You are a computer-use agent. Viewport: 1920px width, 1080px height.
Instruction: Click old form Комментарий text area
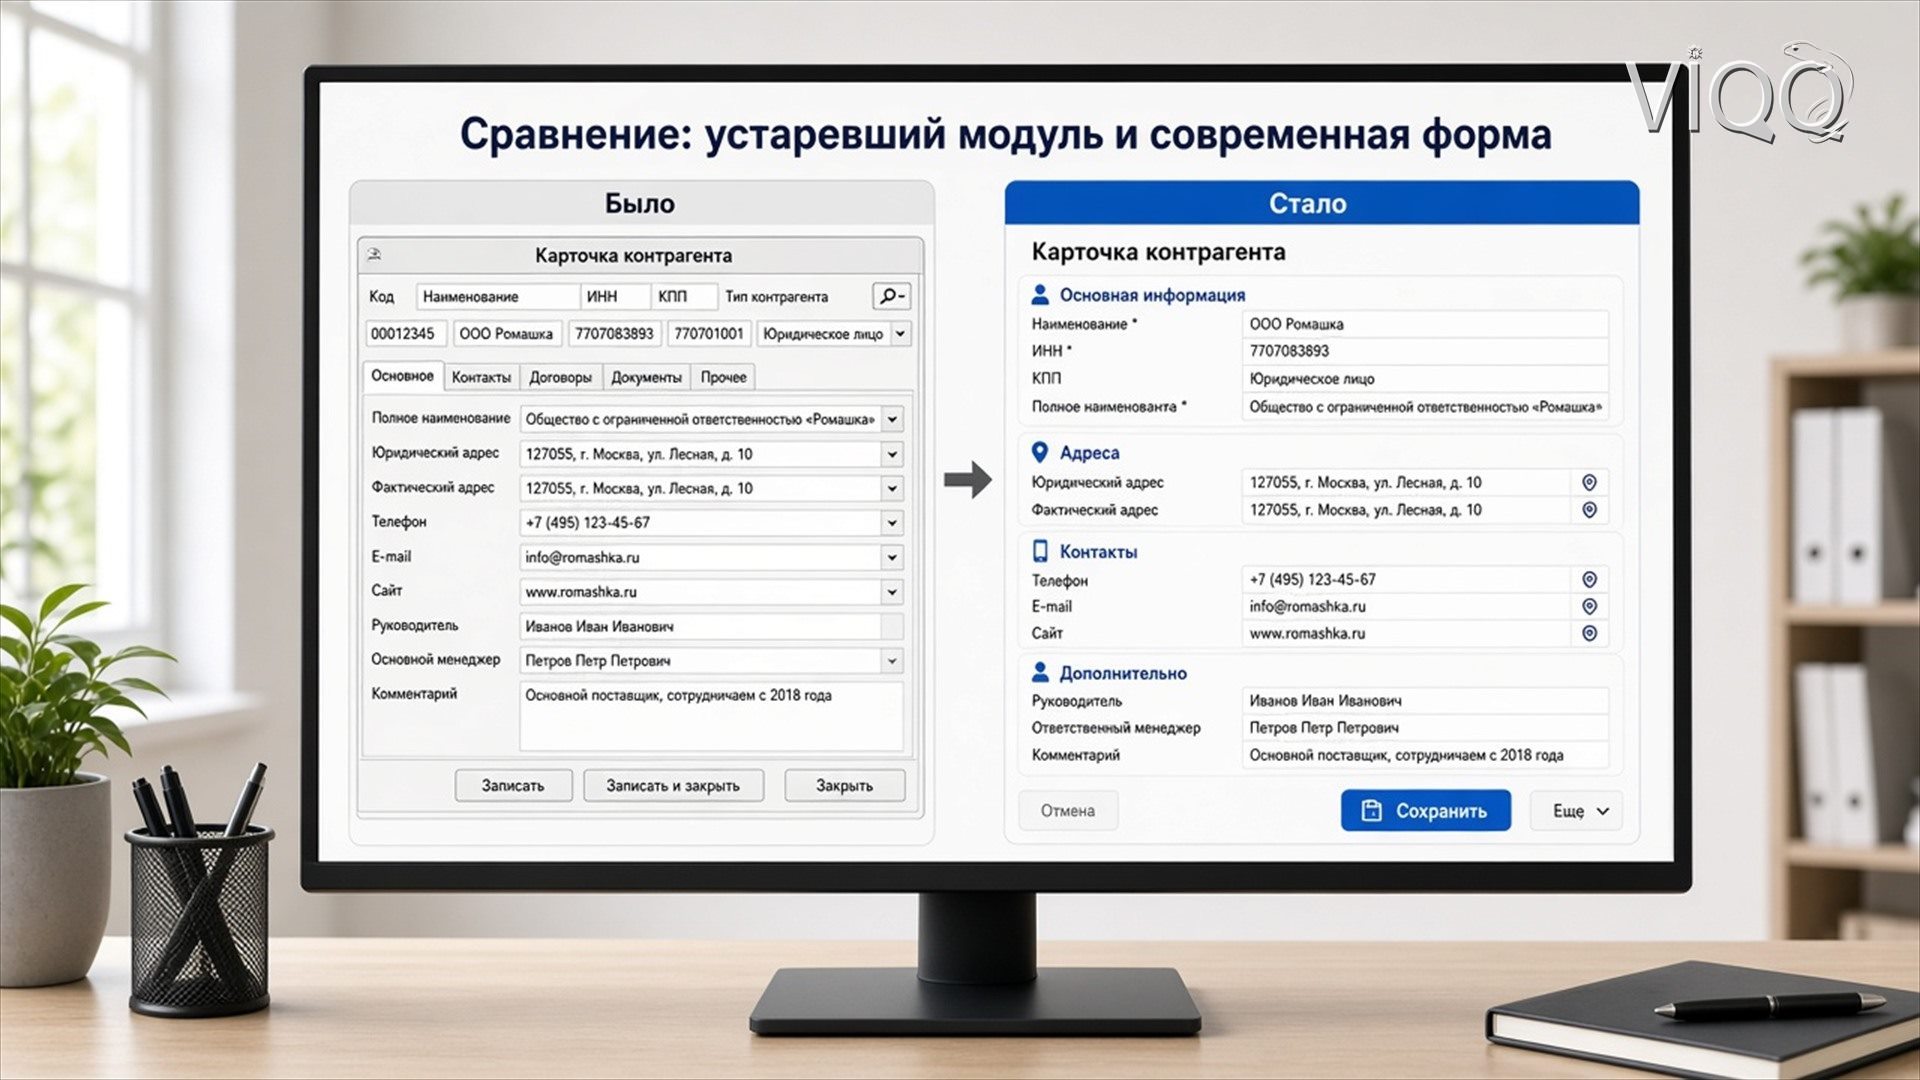click(x=711, y=716)
